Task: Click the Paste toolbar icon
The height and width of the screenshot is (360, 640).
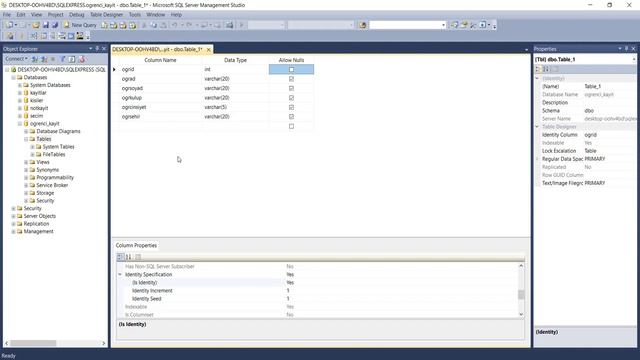Action: [x=163, y=25]
